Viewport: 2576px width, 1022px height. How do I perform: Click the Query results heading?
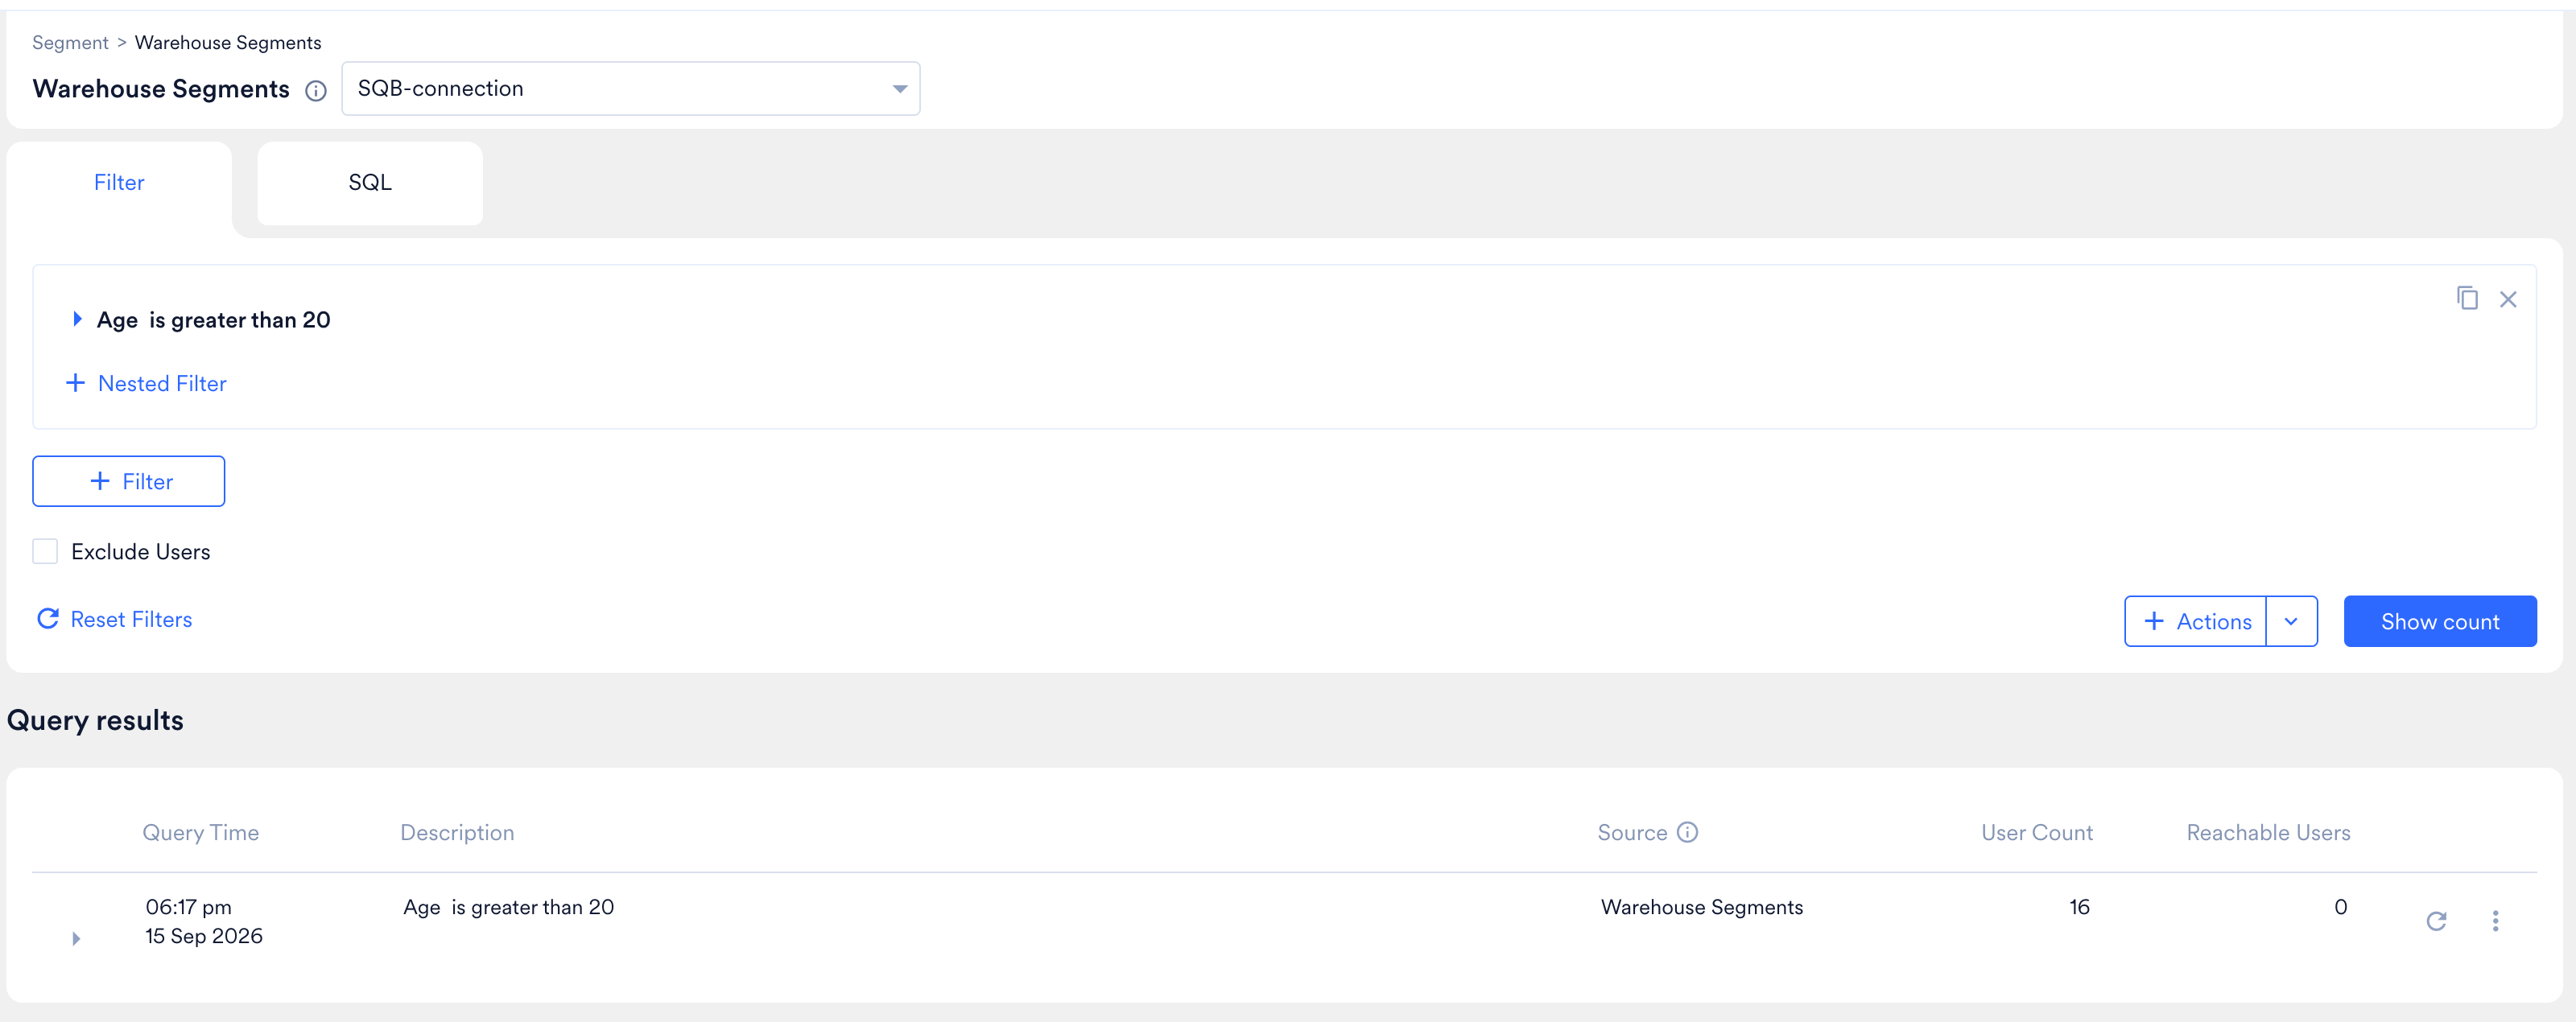pos(95,721)
